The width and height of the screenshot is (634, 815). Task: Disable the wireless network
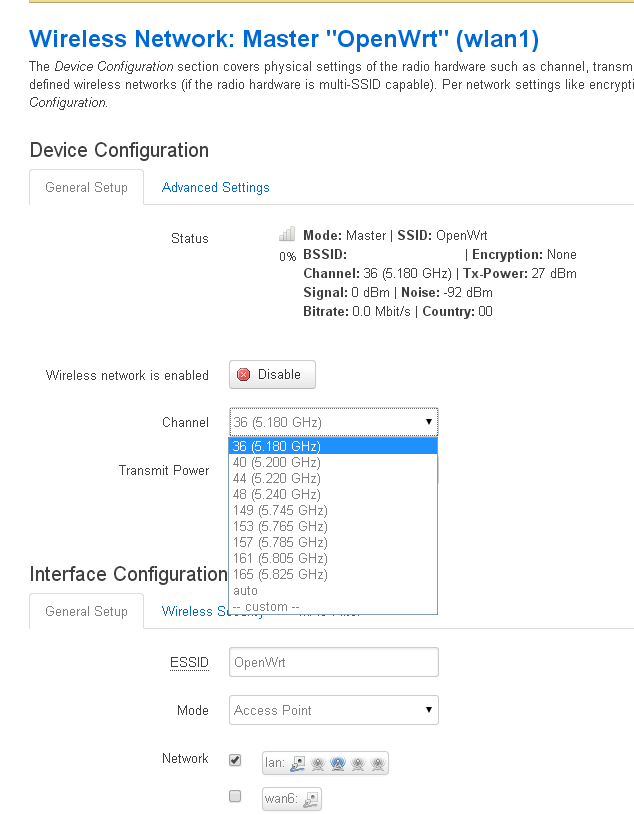tap(272, 374)
